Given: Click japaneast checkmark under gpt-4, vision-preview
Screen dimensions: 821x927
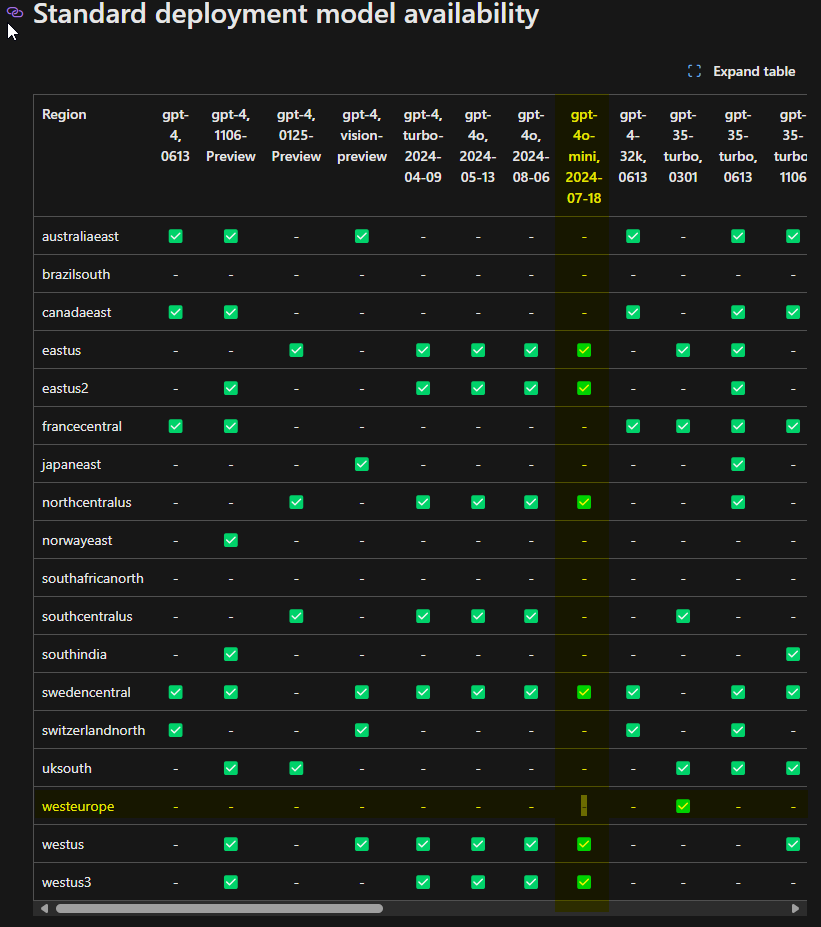Looking at the screenshot, I should coord(362,465).
